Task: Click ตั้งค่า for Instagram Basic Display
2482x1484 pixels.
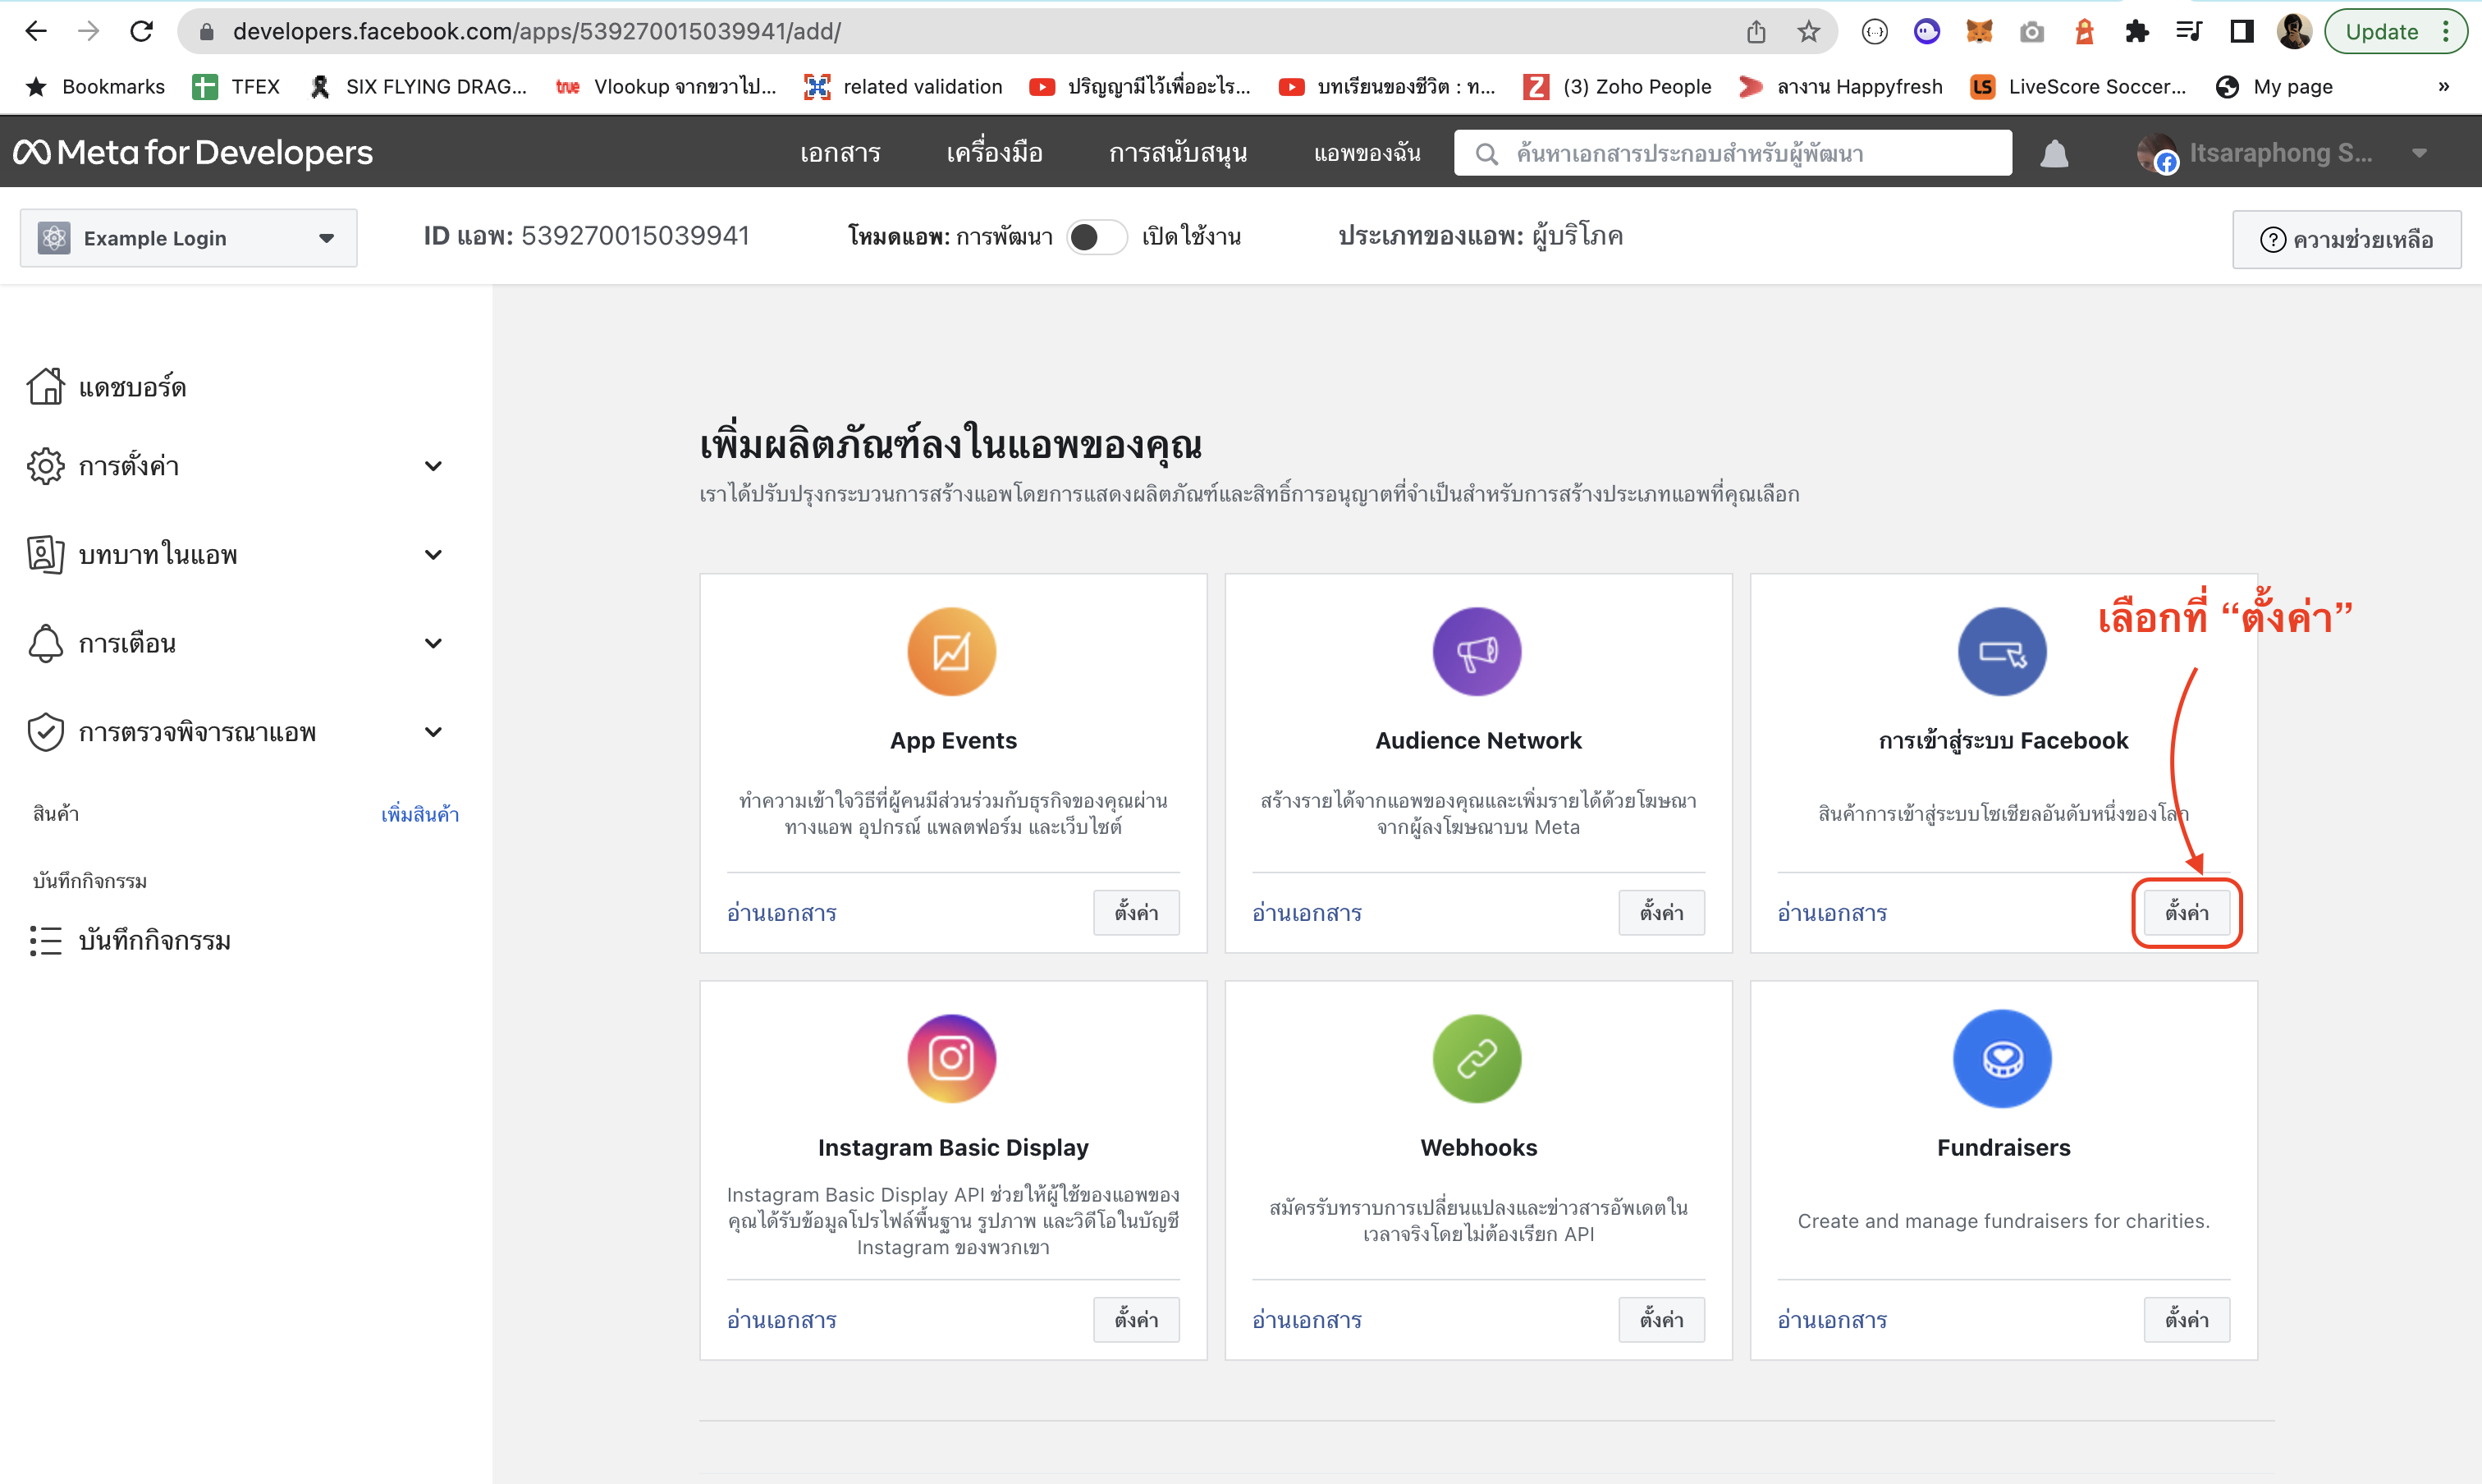Action: pyautogui.click(x=1136, y=1319)
